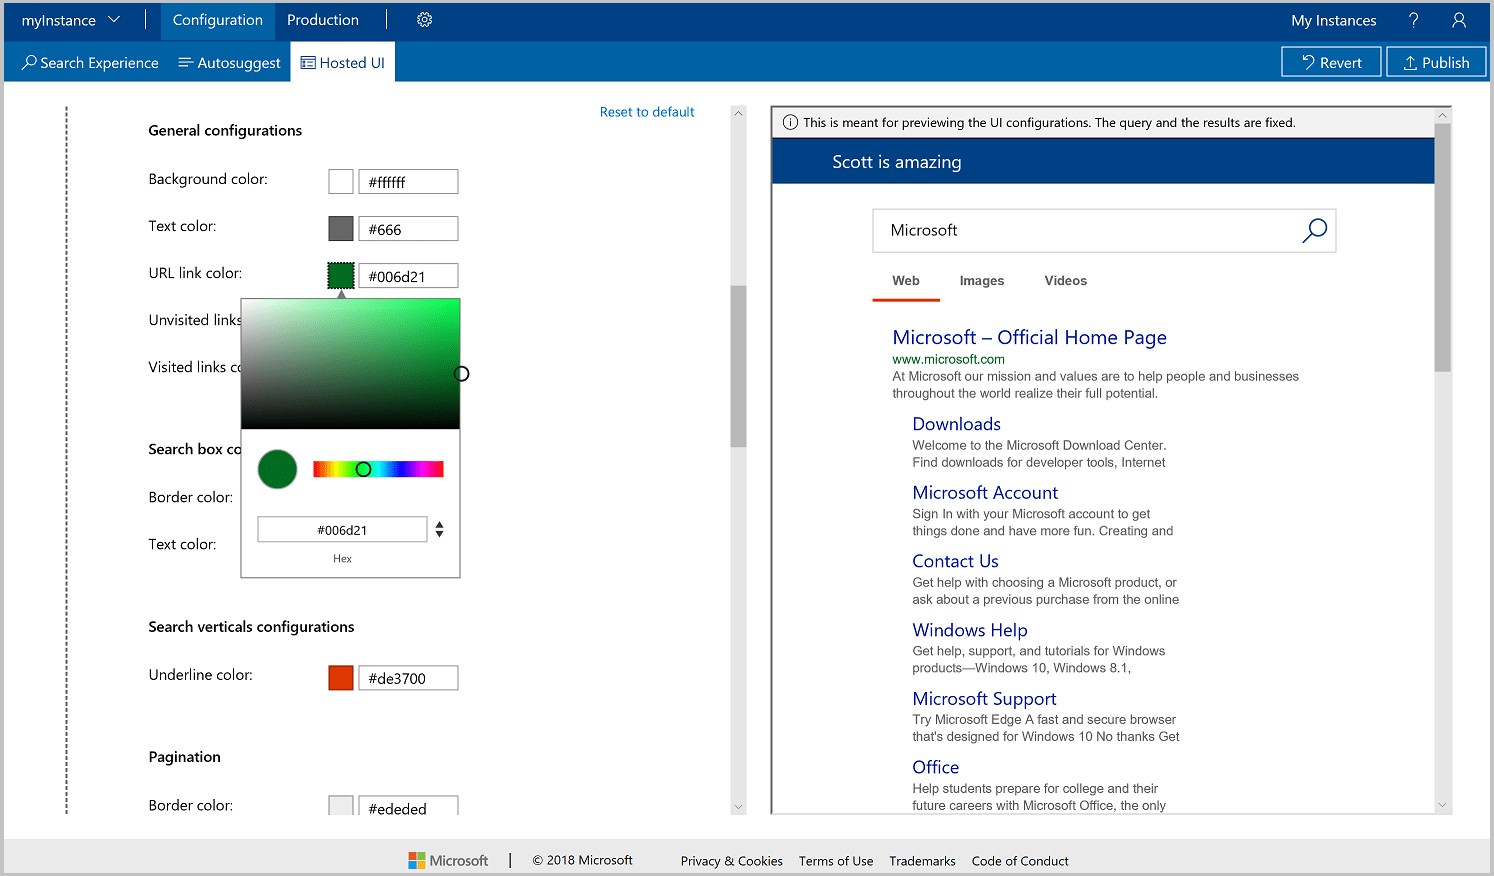Select the Background color swatch
This screenshot has width=1494, height=876.
pos(340,181)
